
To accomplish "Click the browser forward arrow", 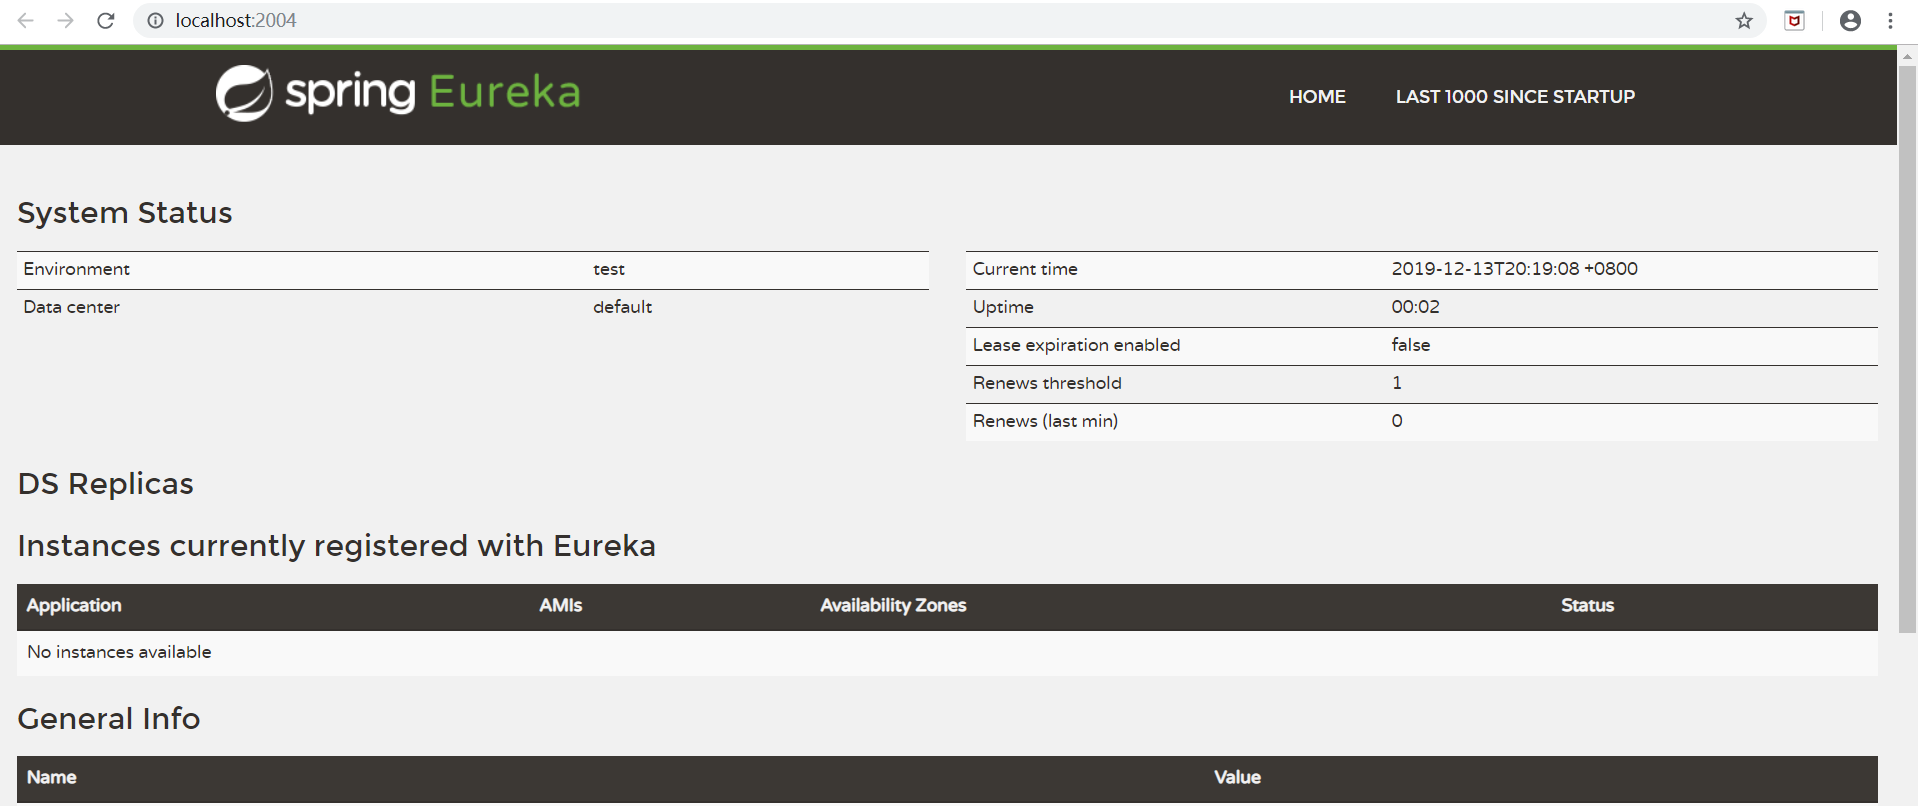I will (x=66, y=20).
